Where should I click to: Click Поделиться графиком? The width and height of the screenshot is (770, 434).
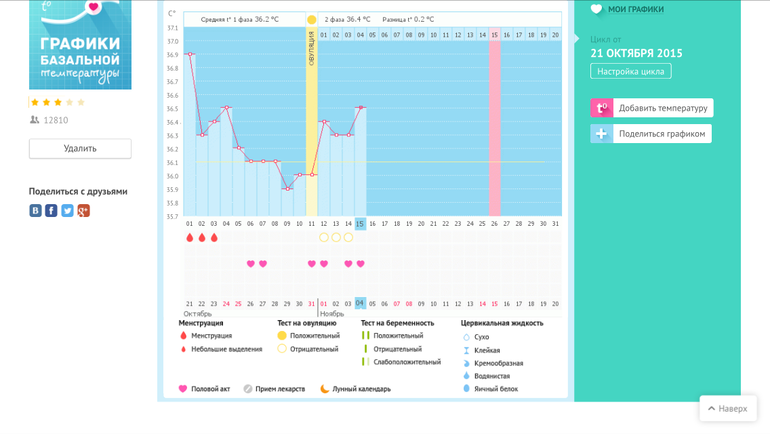(x=661, y=133)
